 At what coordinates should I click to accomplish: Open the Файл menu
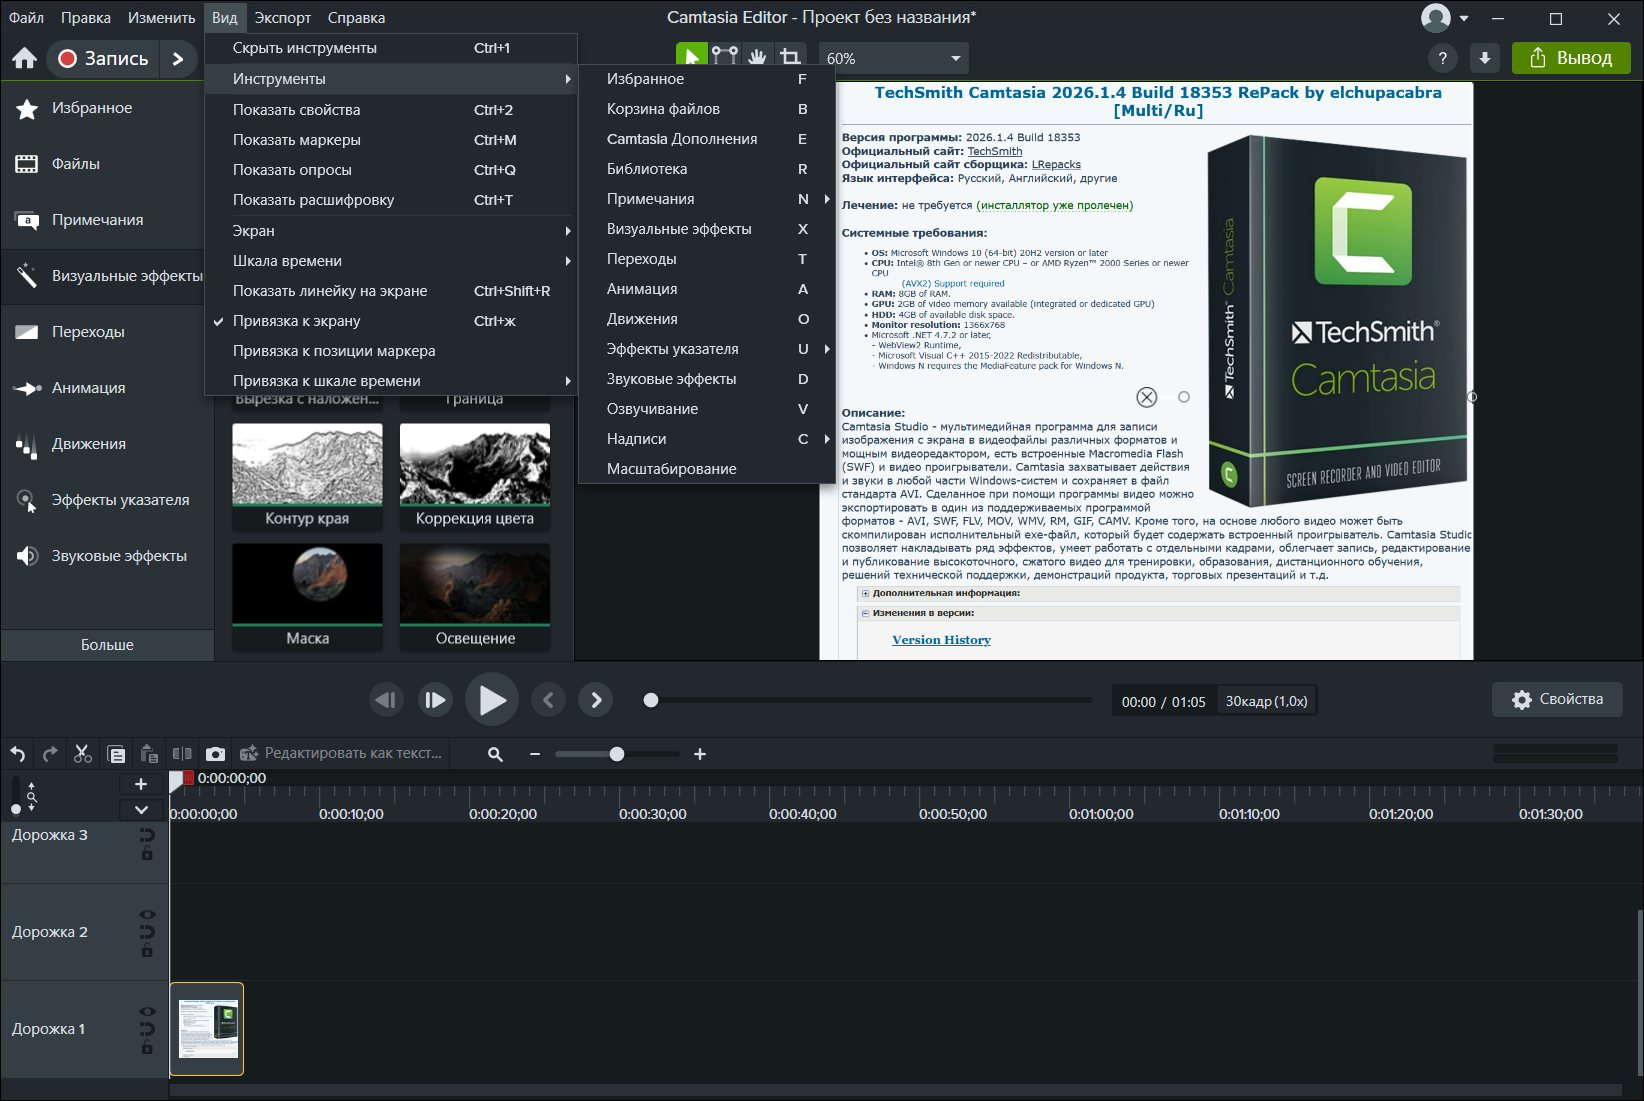[27, 18]
